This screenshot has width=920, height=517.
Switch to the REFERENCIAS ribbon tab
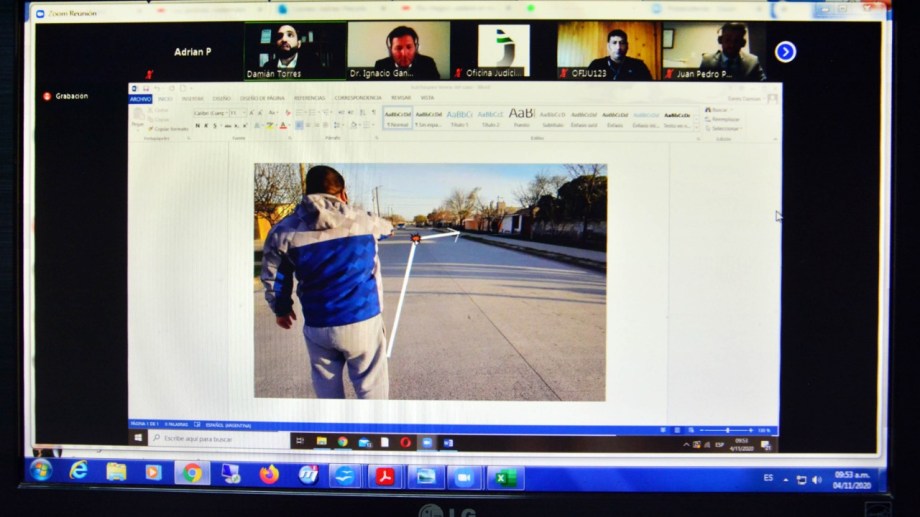click(x=309, y=99)
